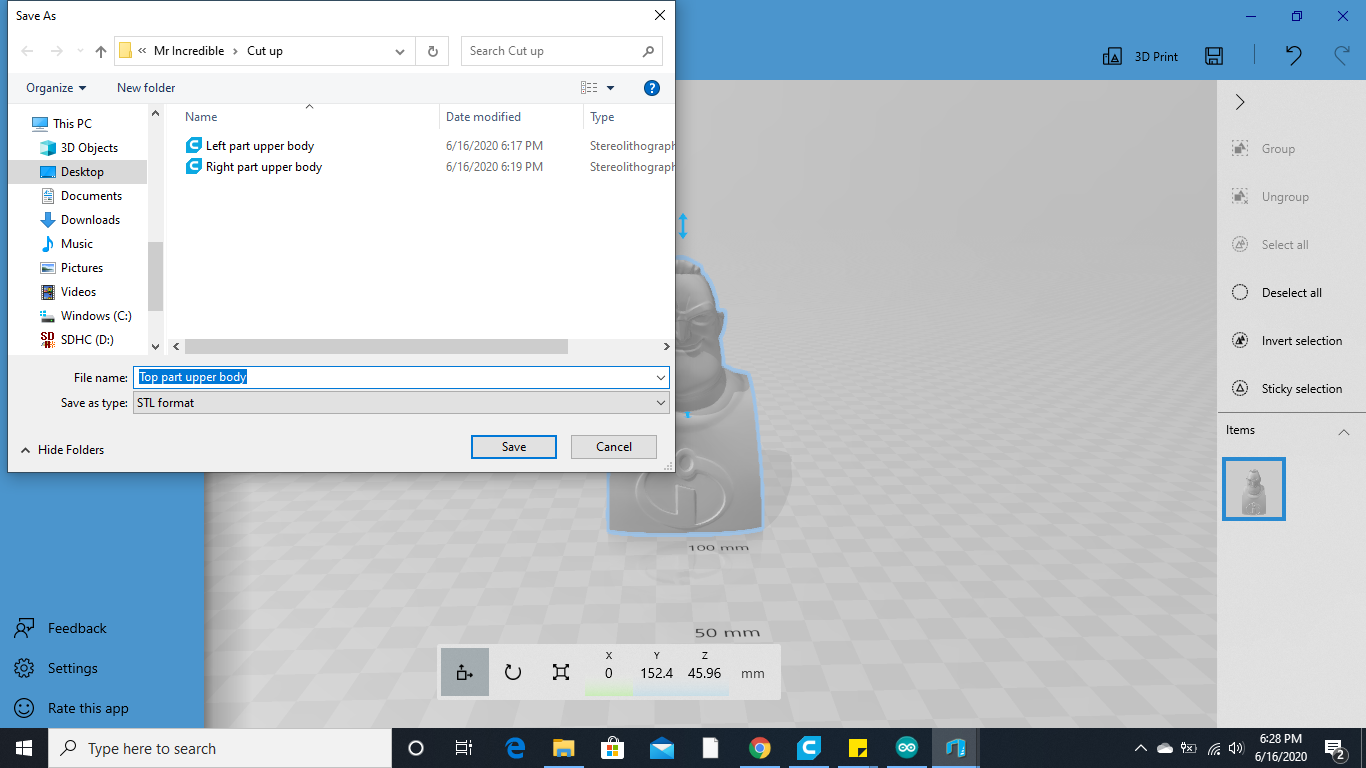
Task: Collapse the Items panel
Action: pyautogui.click(x=1343, y=430)
